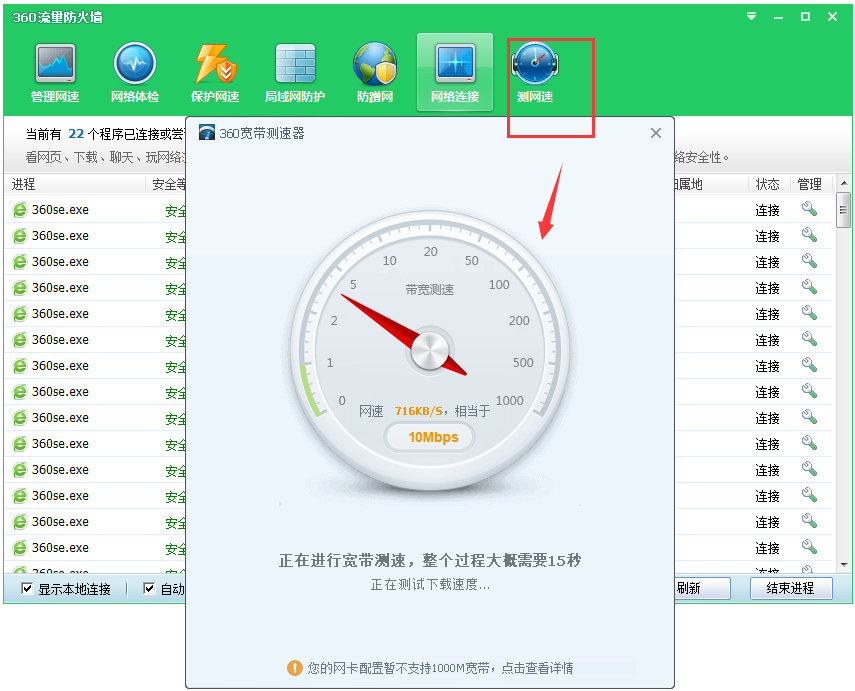The height and width of the screenshot is (691, 855).
Task: Move the process list vertical scrollbar thumb
Action: [x=844, y=210]
